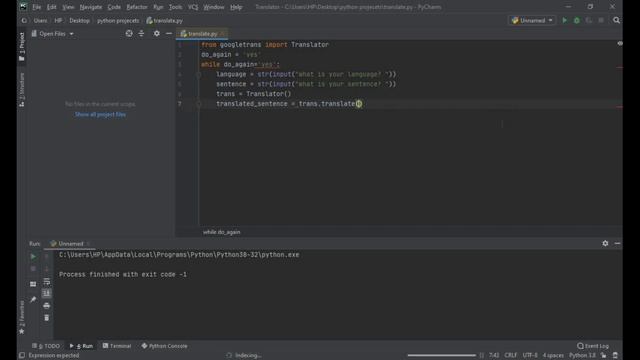Click the stop icon in Run panel

click(x=33, y=269)
